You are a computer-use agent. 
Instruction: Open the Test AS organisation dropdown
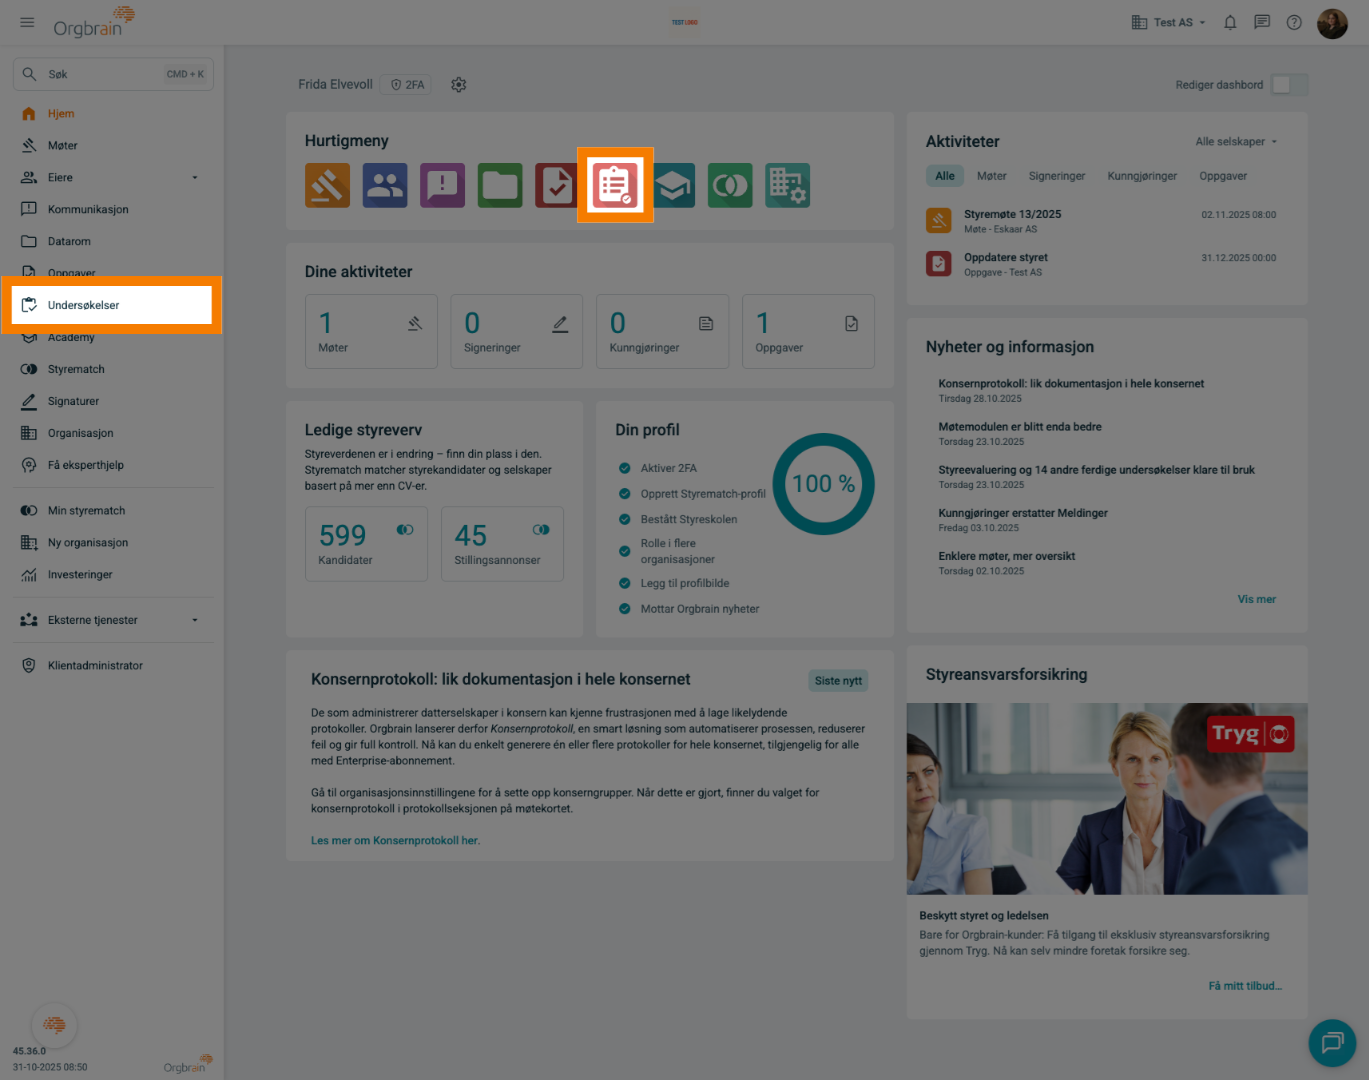point(1169,22)
